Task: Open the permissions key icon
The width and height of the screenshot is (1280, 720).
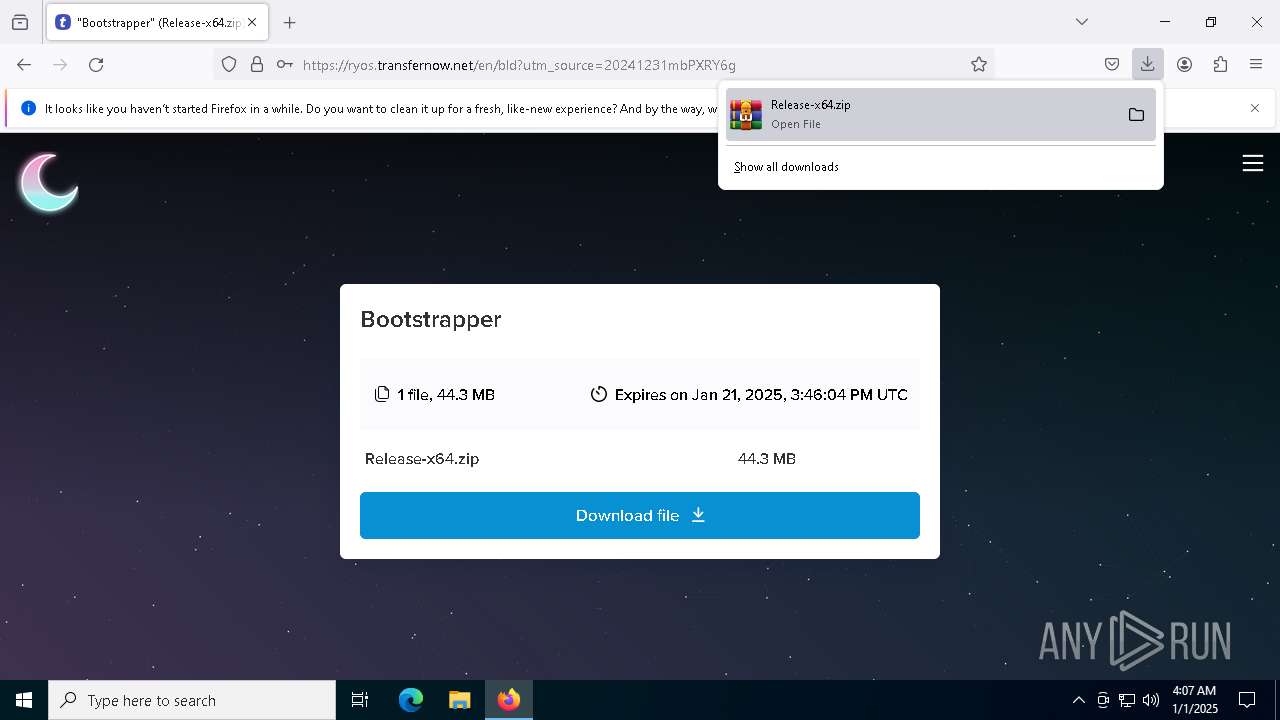Action: pos(285,65)
